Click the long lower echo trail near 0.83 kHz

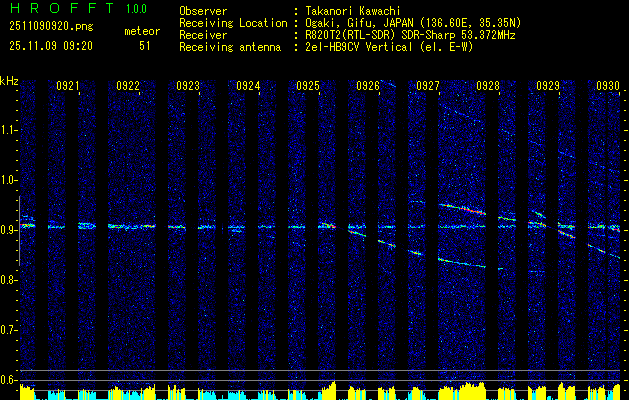coord(462,263)
